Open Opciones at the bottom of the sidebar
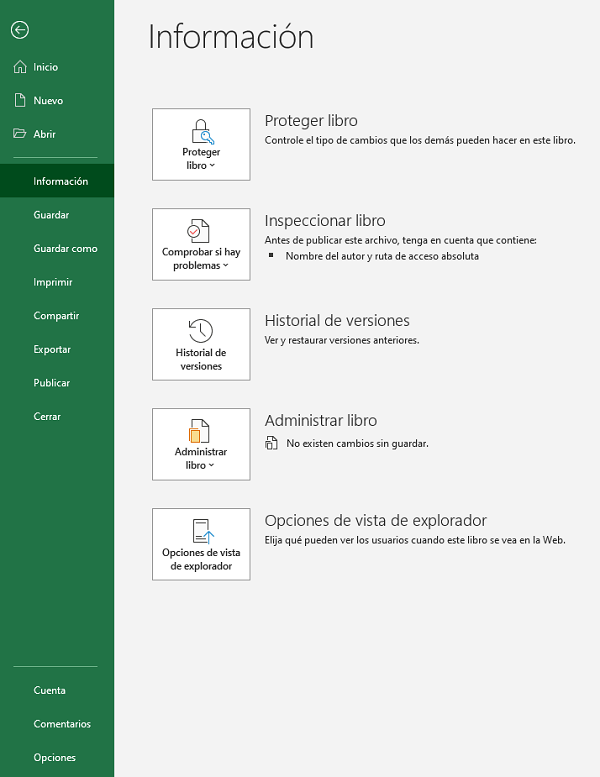Viewport: 600px width, 777px height. tap(54, 757)
